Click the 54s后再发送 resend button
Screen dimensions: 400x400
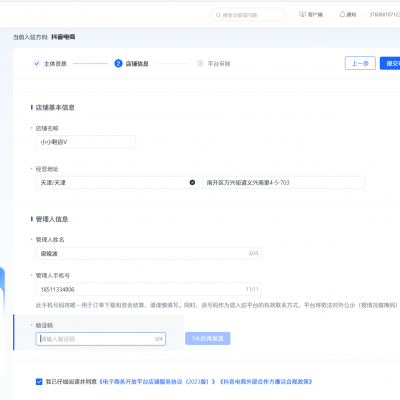(x=208, y=339)
